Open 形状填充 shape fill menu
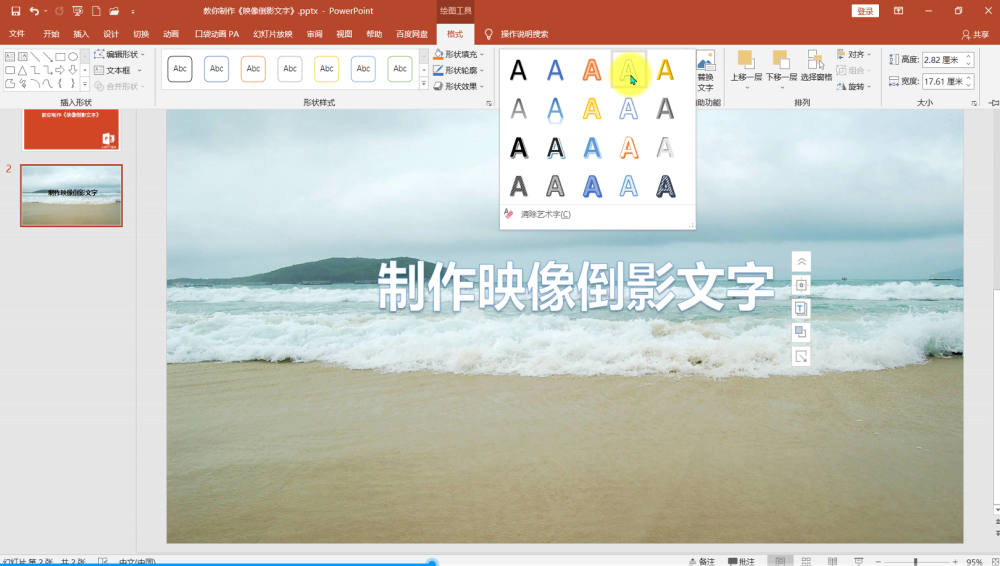Viewport: 1000px width, 566px height. [x=459, y=54]
